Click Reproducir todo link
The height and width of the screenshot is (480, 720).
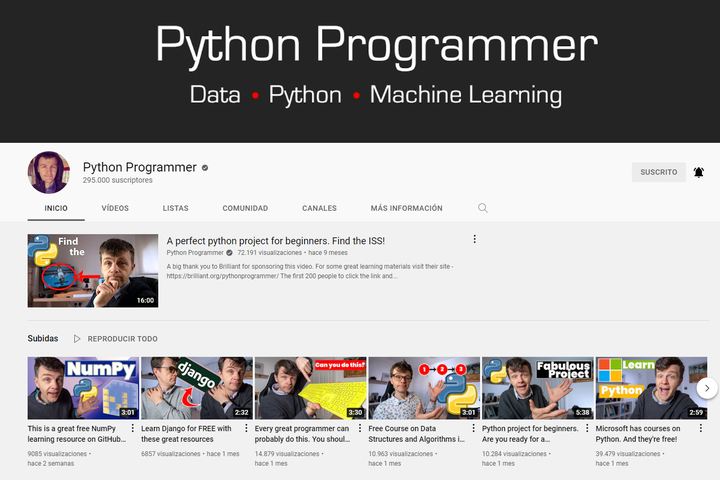click(123, 339)
